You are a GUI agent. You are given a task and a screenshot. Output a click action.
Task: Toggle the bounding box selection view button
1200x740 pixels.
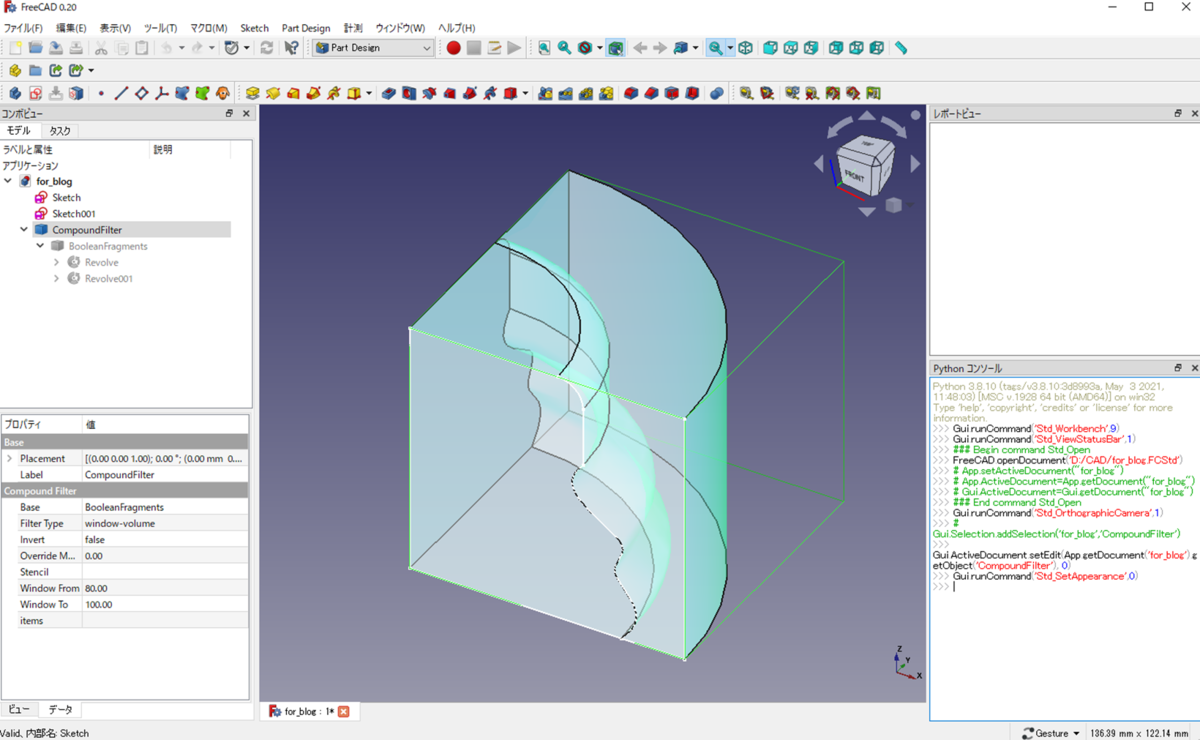616,47
